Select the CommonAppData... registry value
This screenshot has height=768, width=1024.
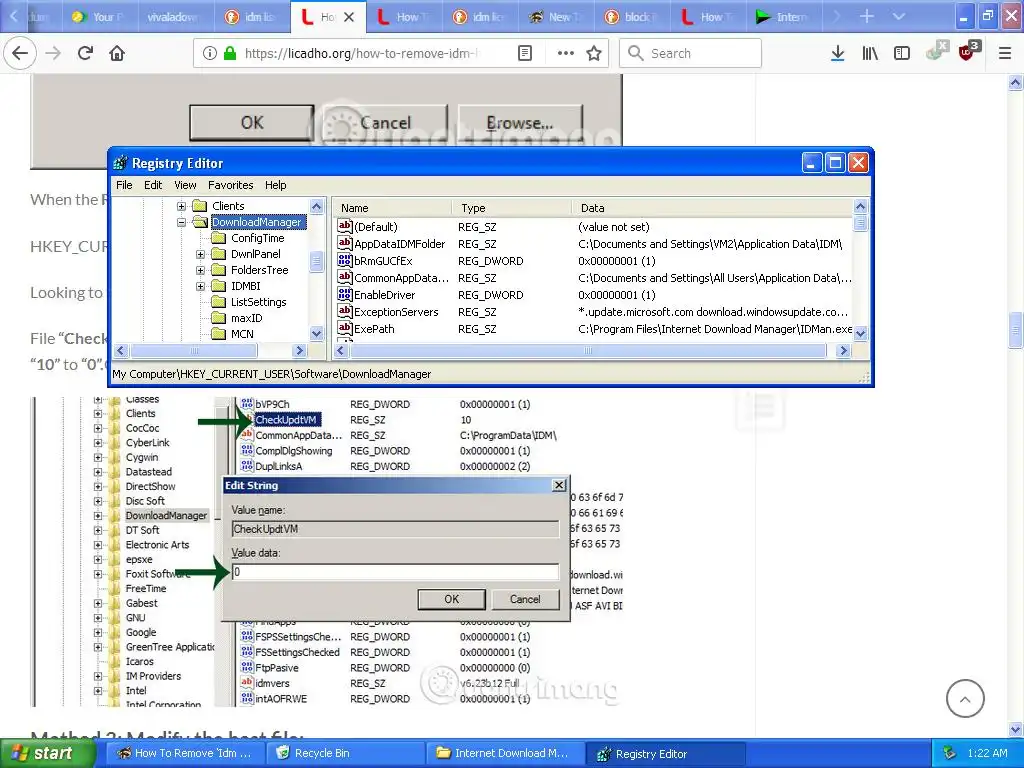401,278
